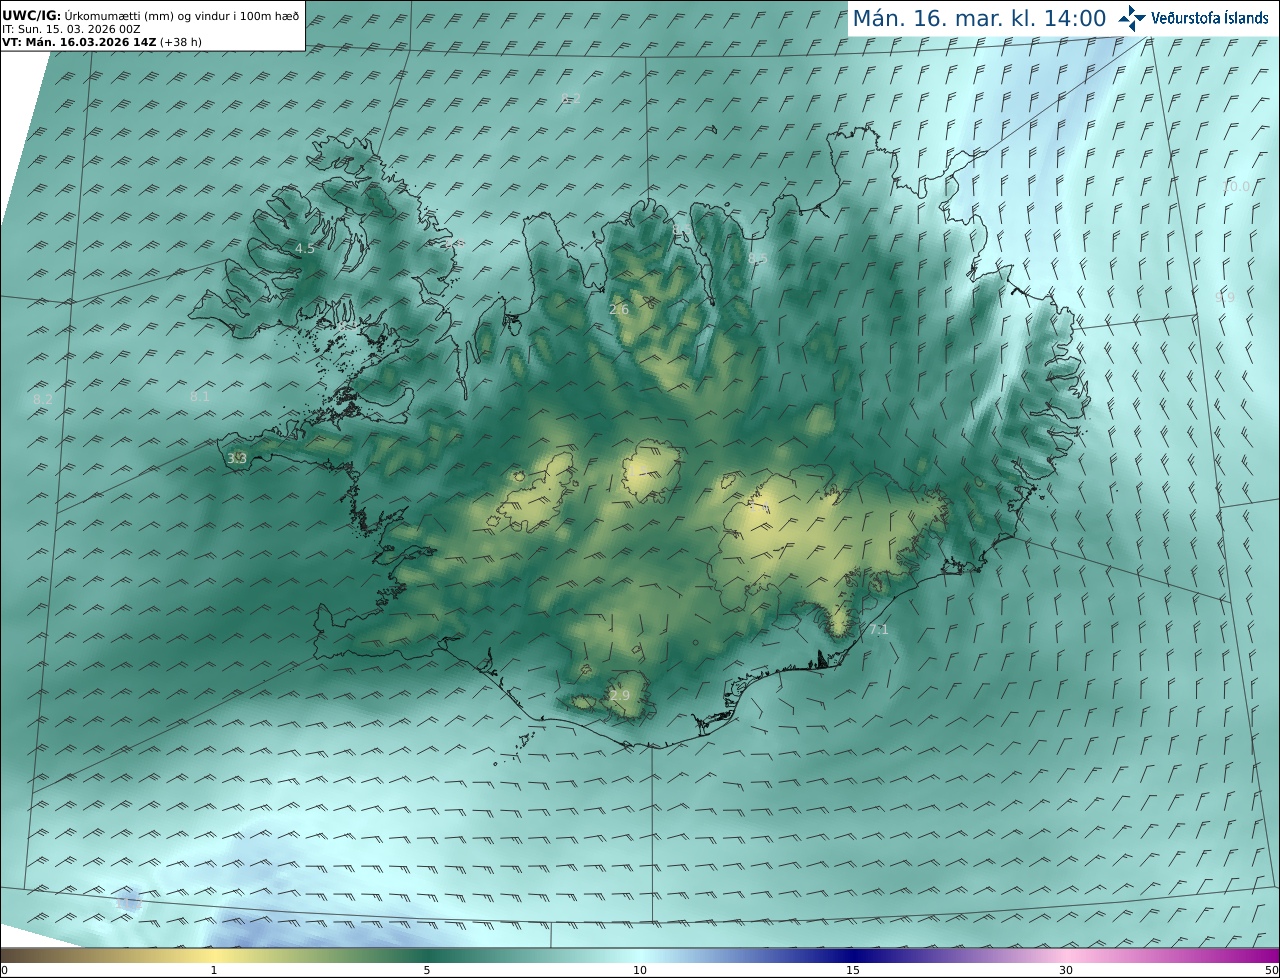Image resolution: width=1280 pixels, height=978 pixels.
Task: Click the 7.1 value on the southeast coast
Action: click(x=879, y=630)
